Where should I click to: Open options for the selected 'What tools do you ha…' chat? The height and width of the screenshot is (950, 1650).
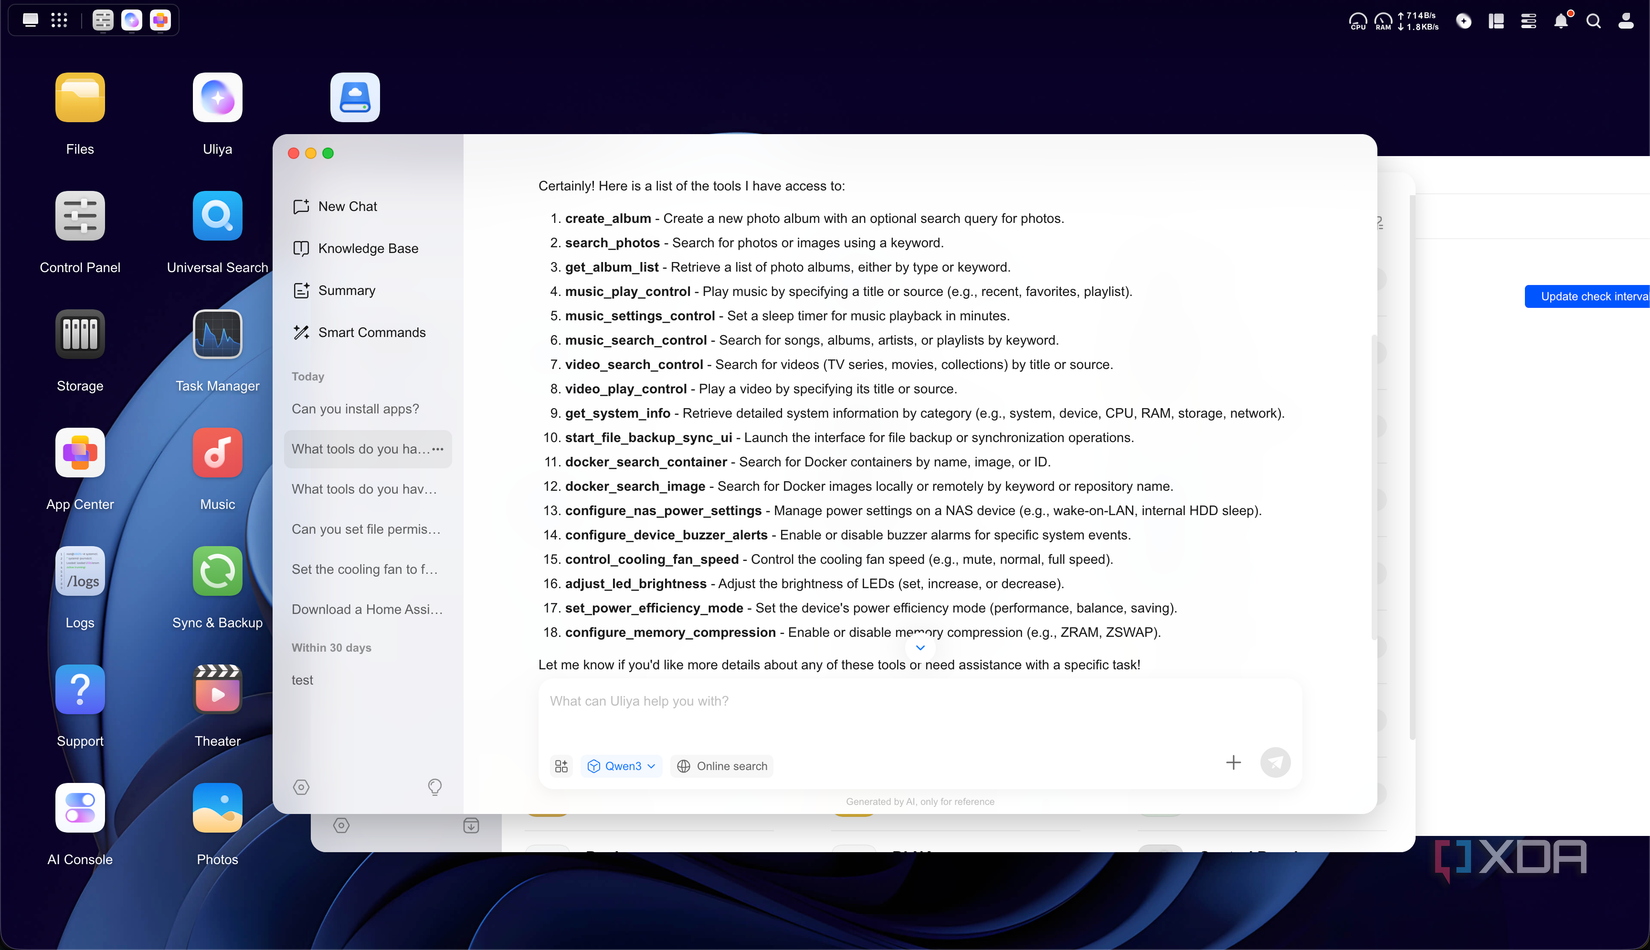[438, 449]
